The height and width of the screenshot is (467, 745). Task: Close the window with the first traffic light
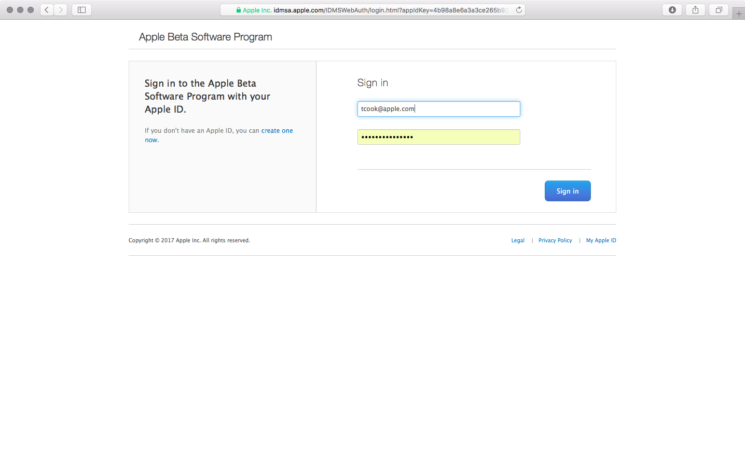pos(10,10)
